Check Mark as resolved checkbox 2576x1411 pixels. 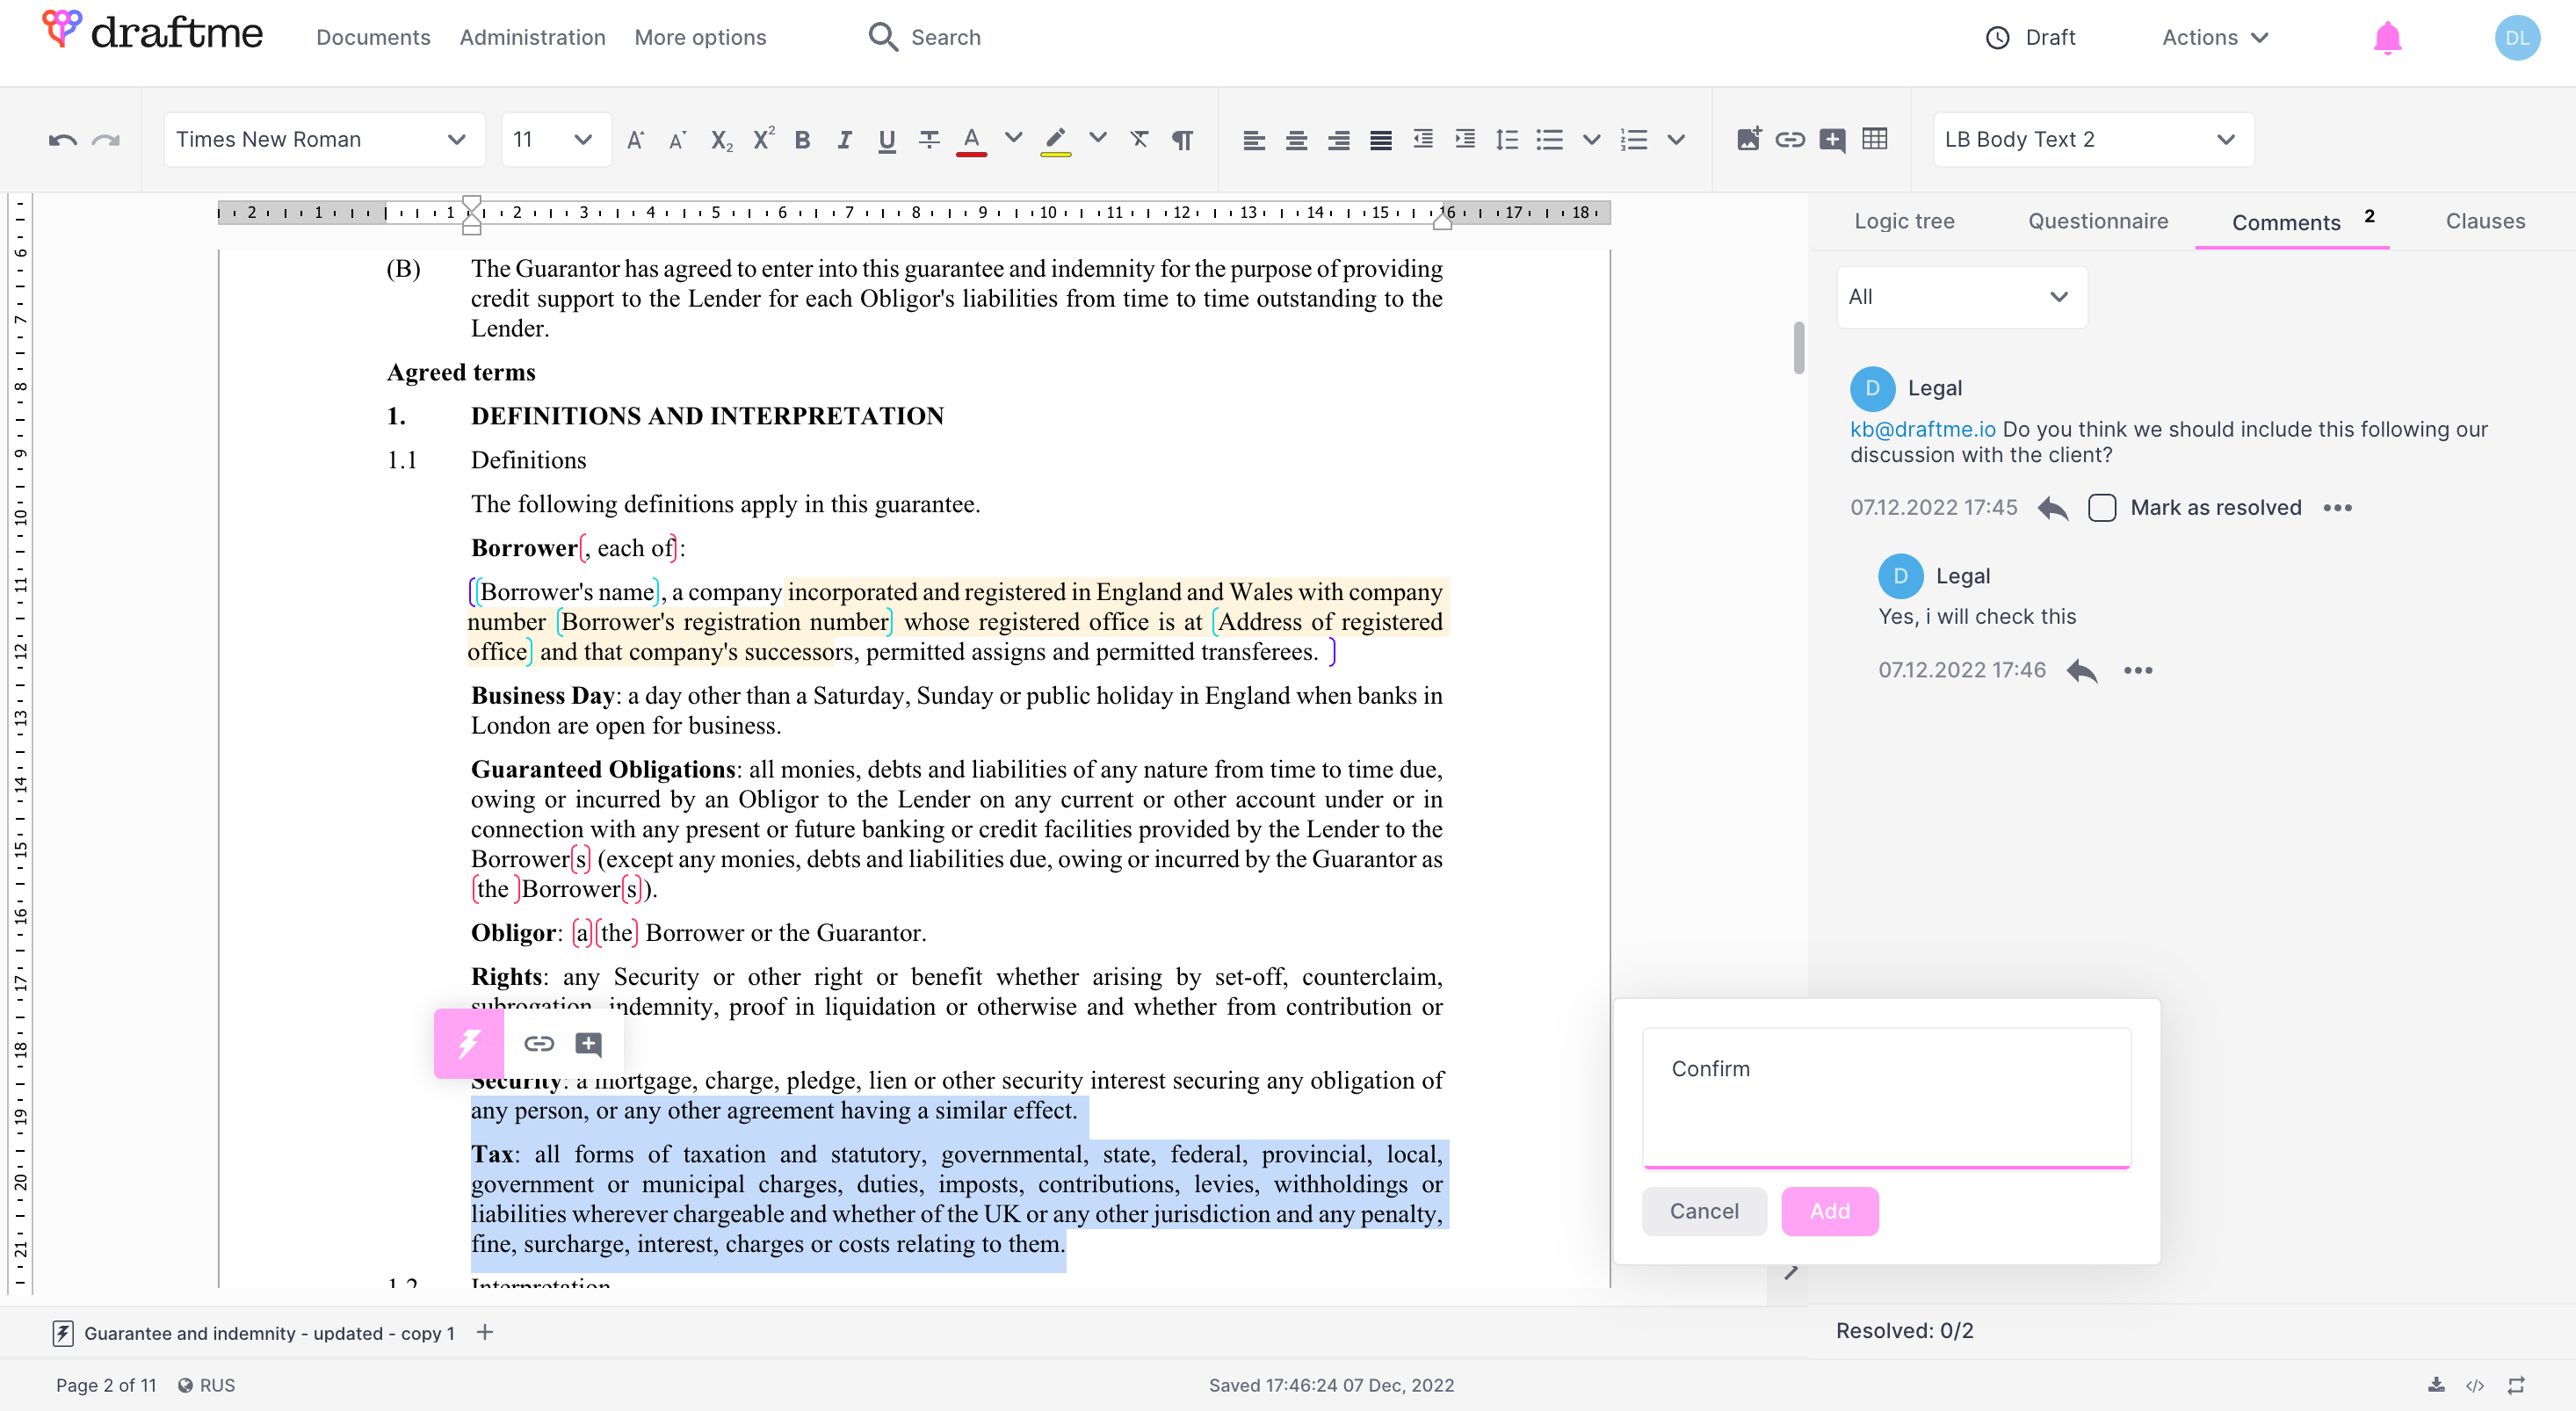point(2101,508)
